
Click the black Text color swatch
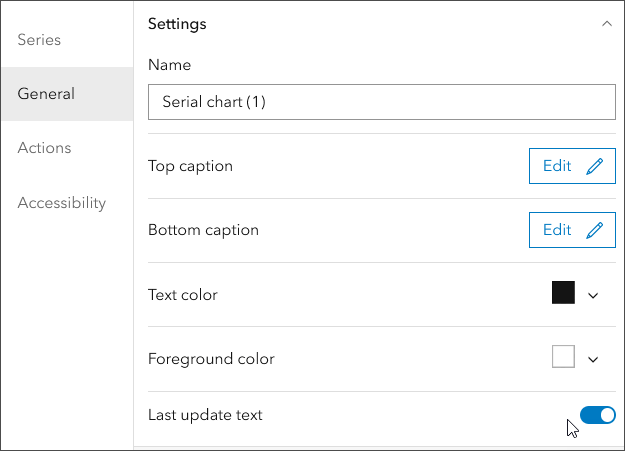point(563,293)
